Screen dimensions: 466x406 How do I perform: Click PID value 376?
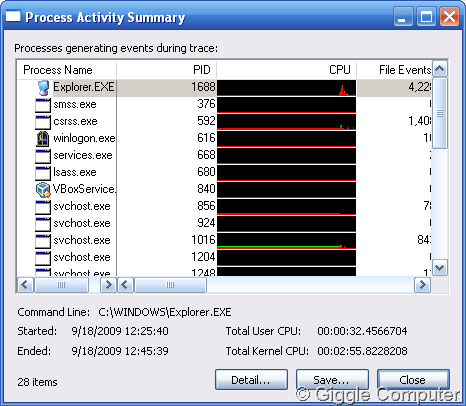[206, 104]
